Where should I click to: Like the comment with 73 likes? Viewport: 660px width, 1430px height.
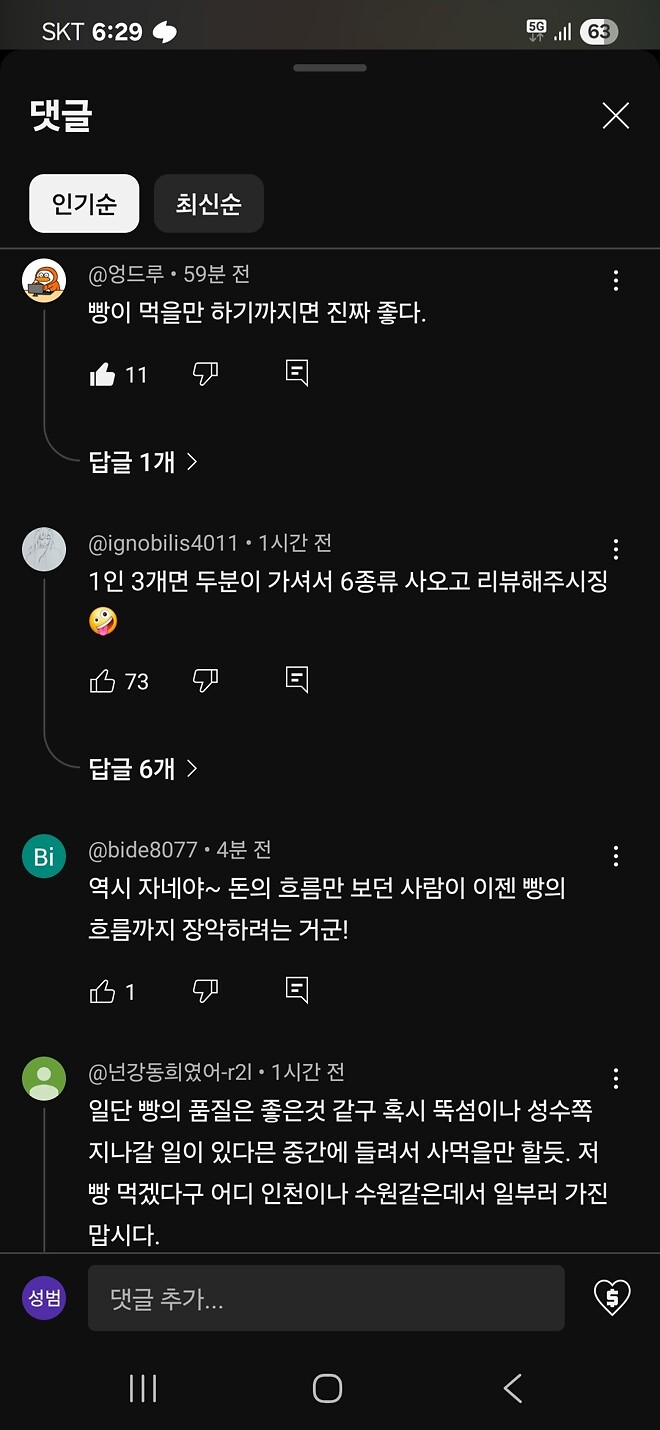[103, 679]
